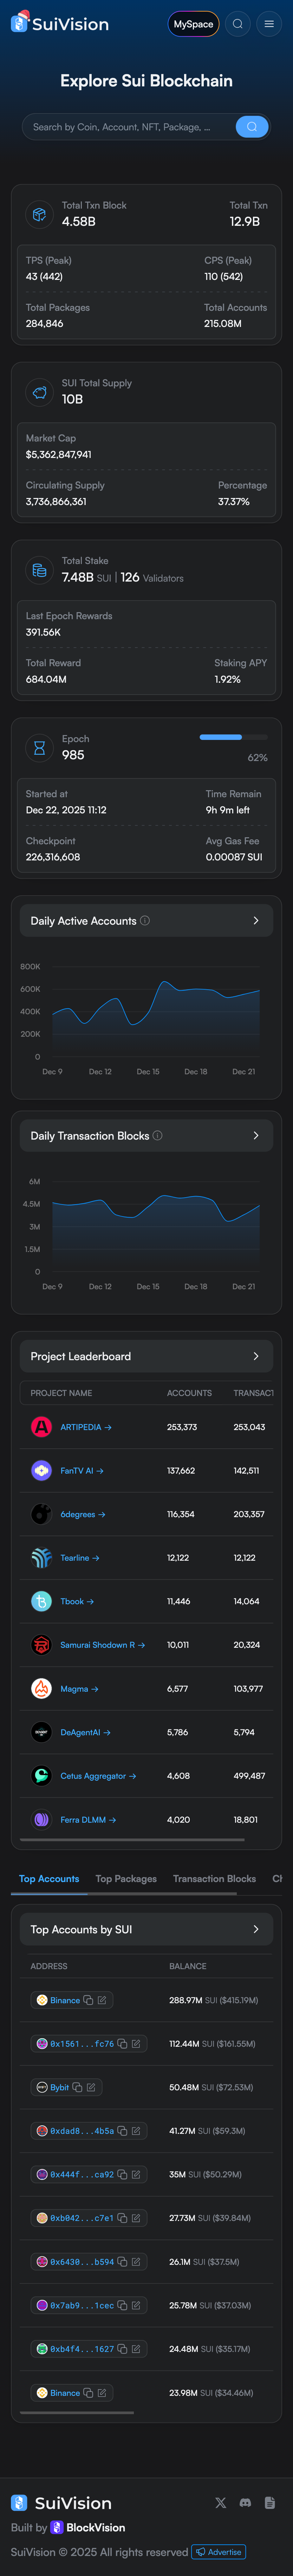293x2576 pixels.
Task: Click the Daily Active Accounts info icon
Action: [x=145, y=920]
